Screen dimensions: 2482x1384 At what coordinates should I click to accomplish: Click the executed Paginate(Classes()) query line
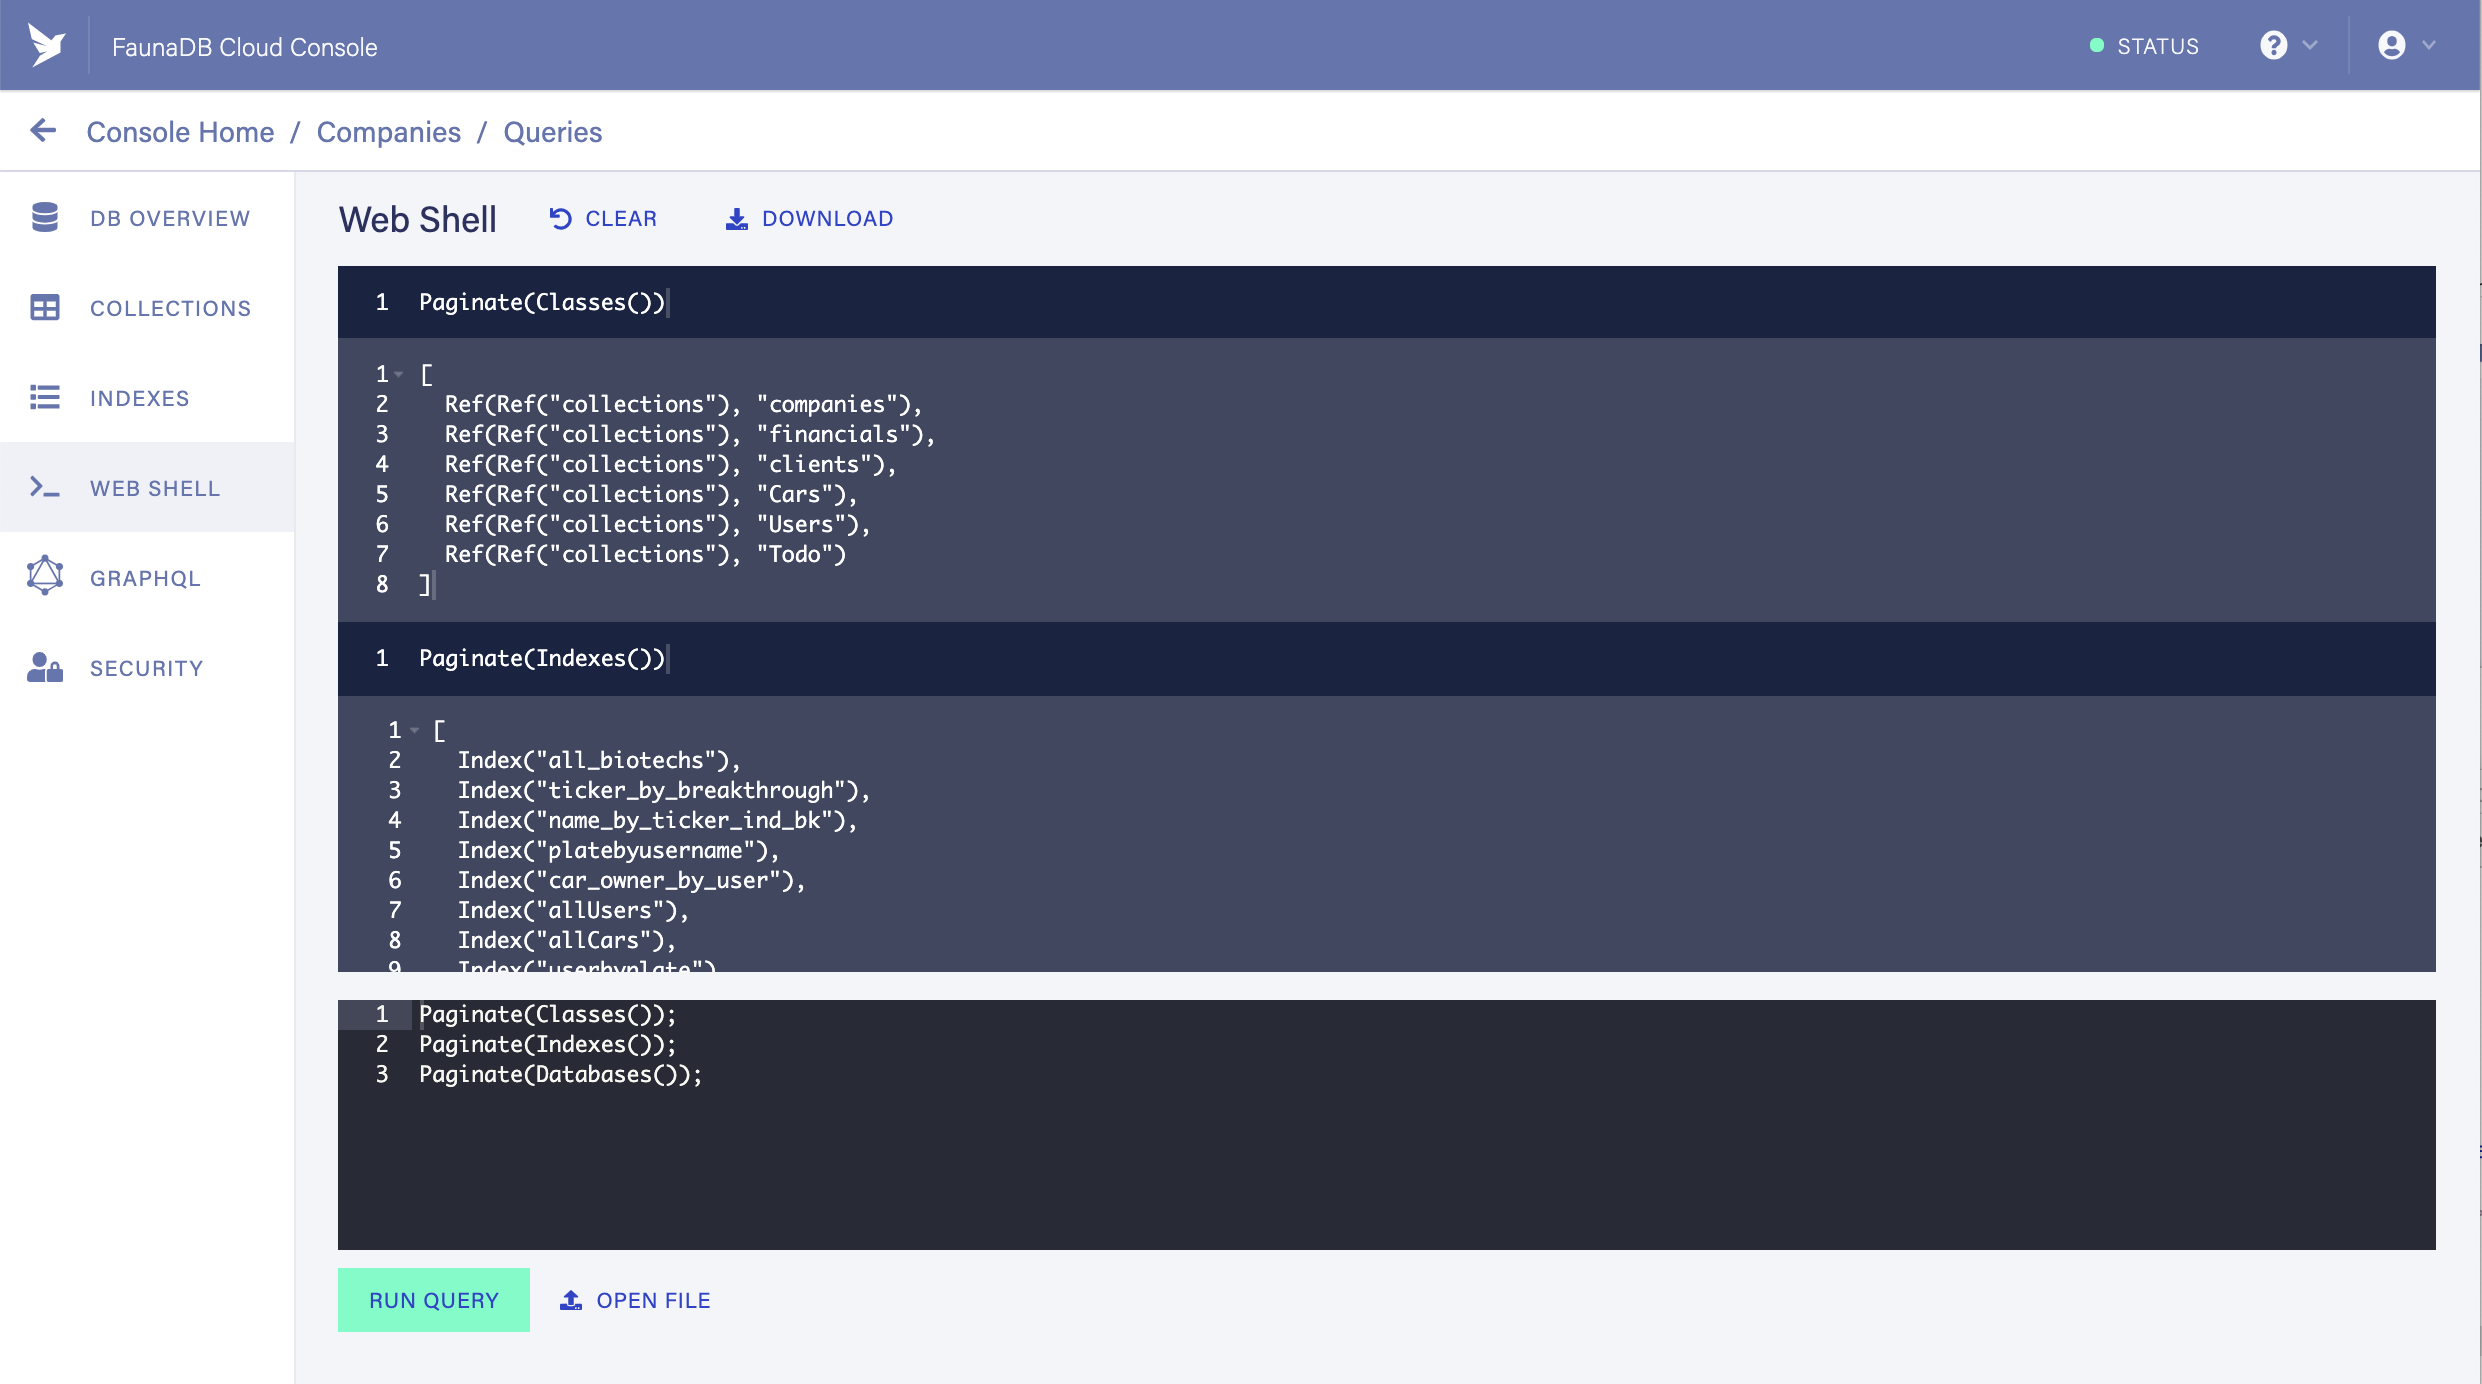click(x=542, y=302)
